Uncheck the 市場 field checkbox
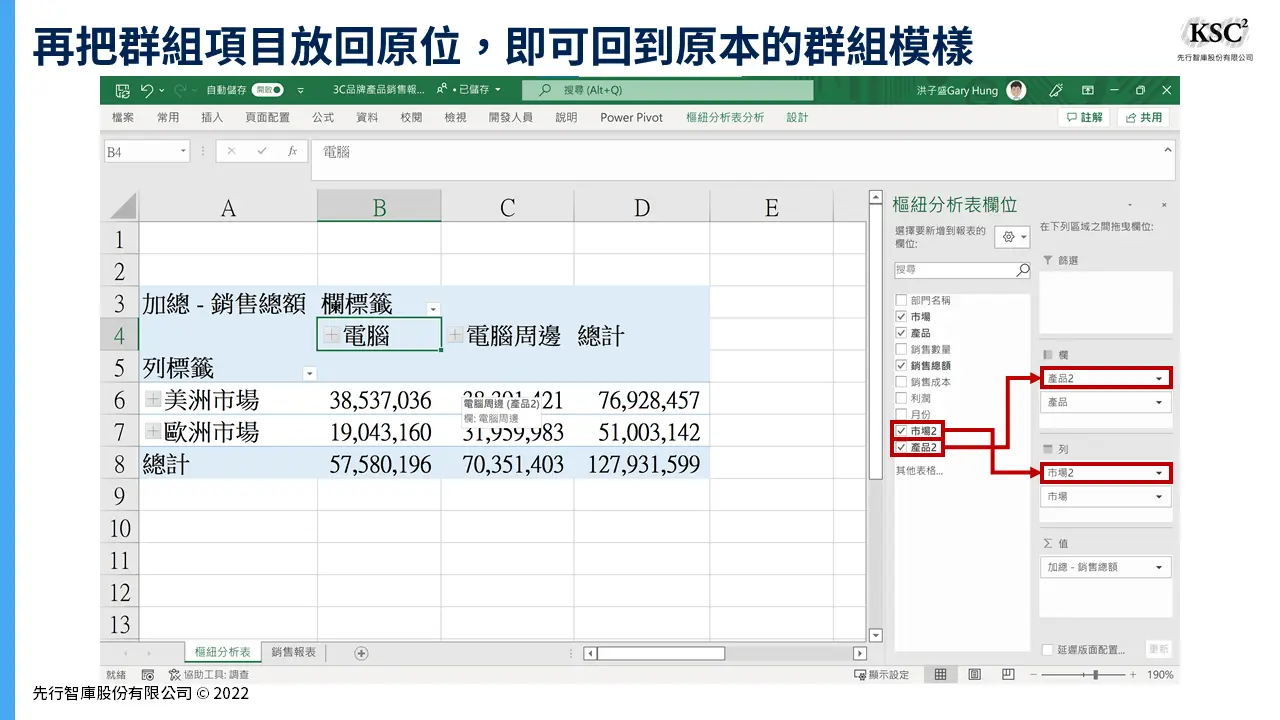This screenshot has height=720, width=1280. [901, 316]
